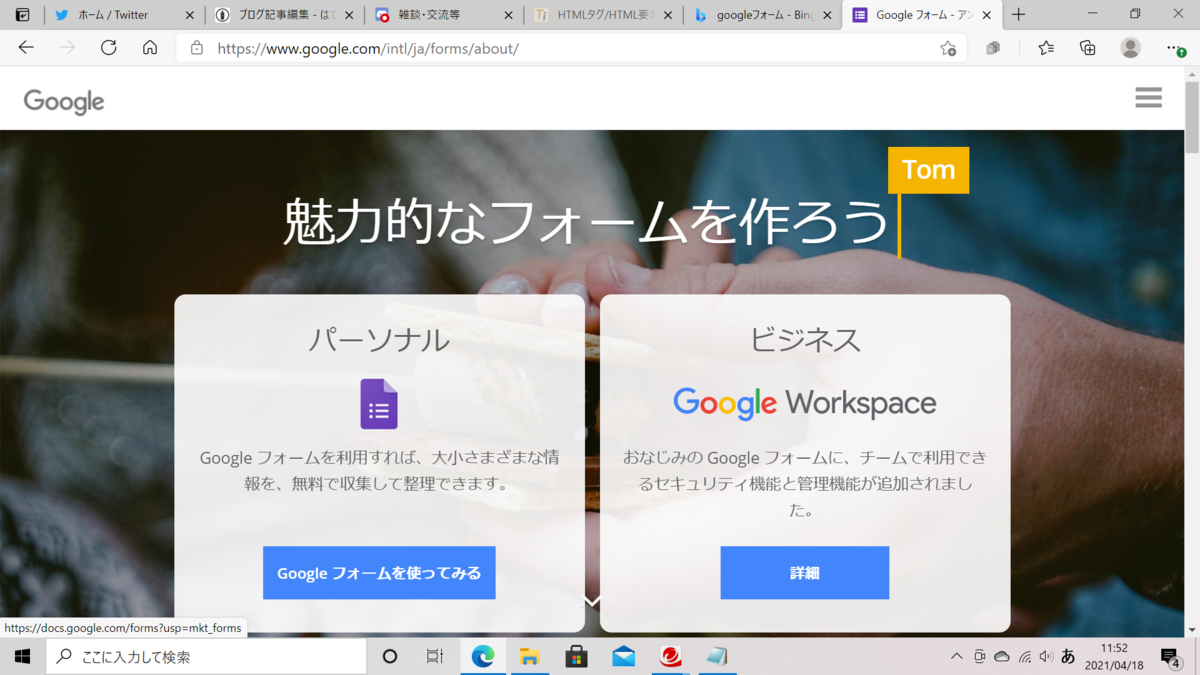Open the browser profile menu
The height and width of the screenshot is (675, 1200).
pyautogui.click(x=1130, y=47)
